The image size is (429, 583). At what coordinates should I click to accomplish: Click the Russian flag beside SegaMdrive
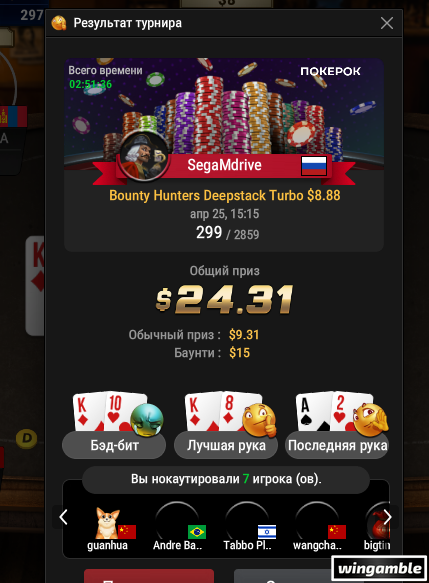pos(314,166)
